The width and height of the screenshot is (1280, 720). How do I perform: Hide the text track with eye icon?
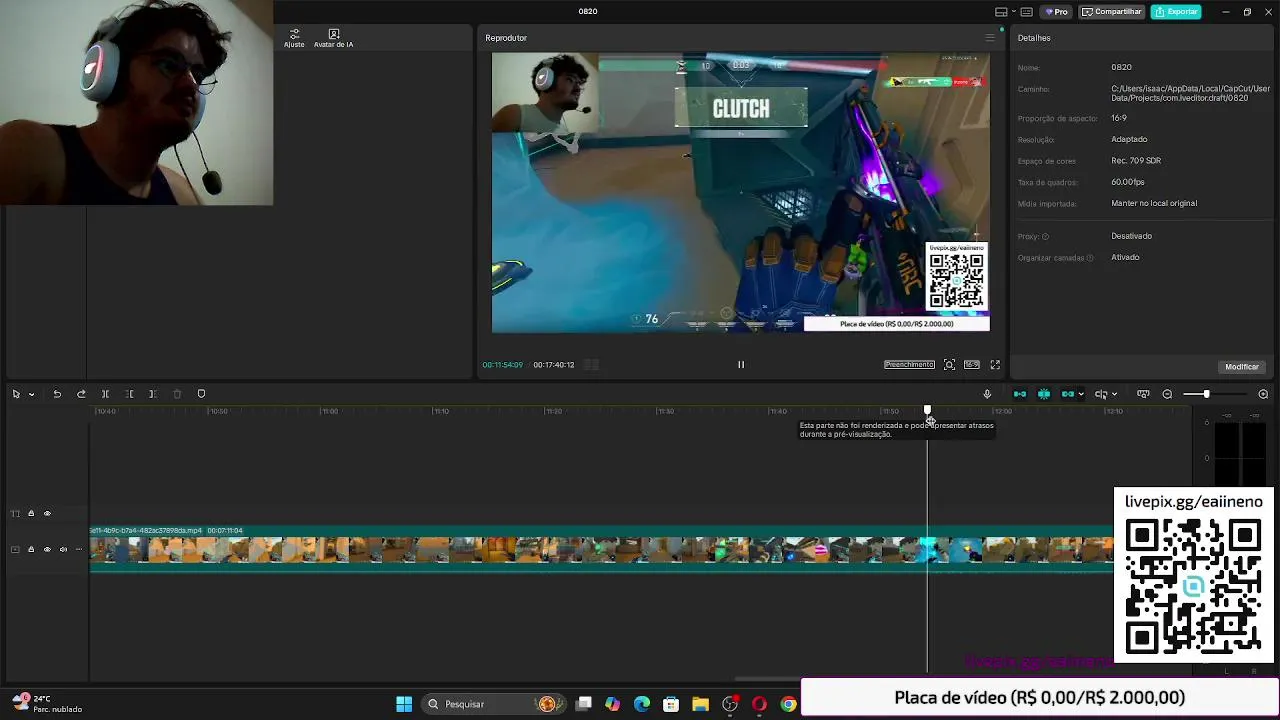click(x=47, y=513)
